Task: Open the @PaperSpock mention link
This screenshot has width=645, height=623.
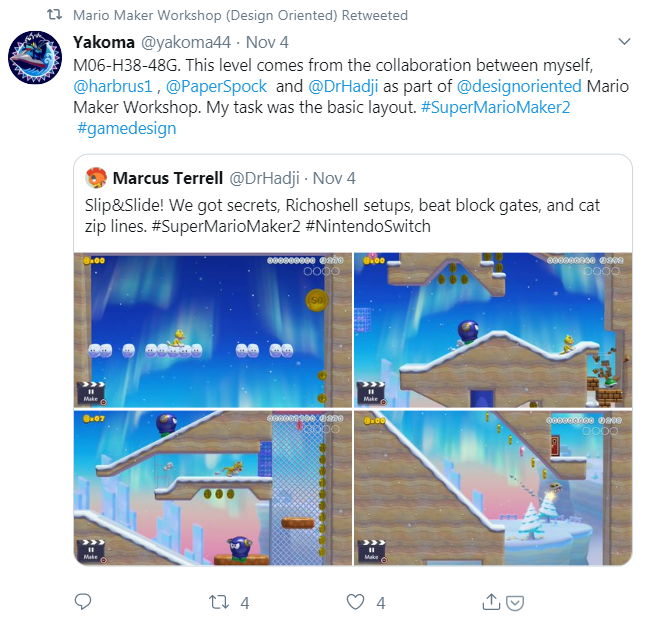Action: 216,86
